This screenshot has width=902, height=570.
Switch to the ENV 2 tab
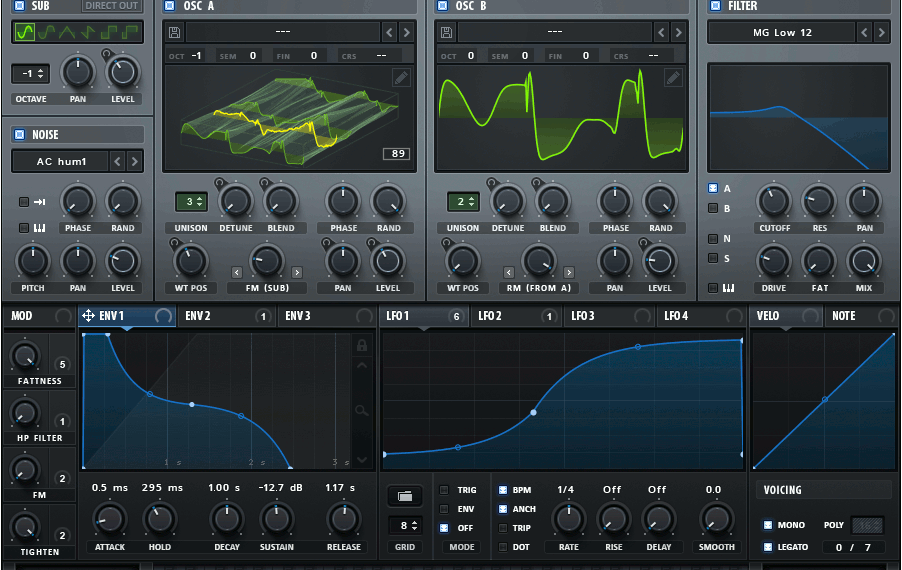198,316
